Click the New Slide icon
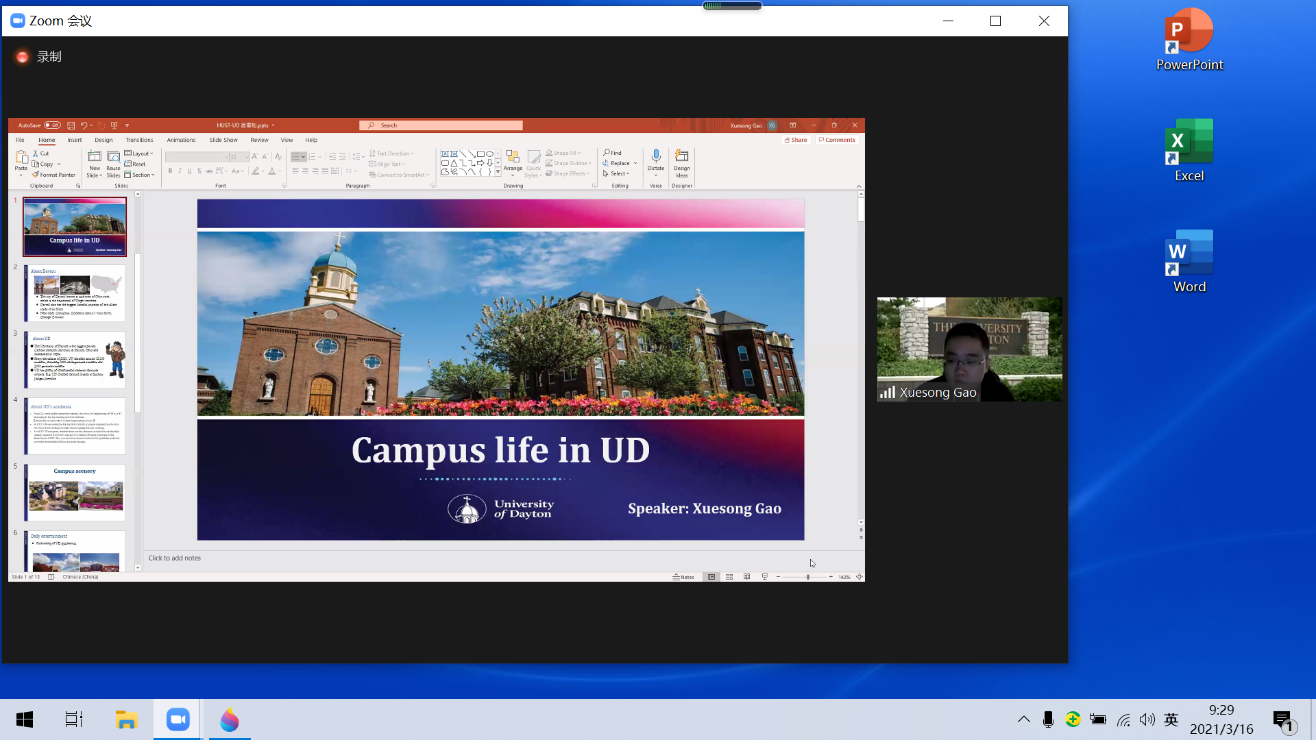Screen dimensions: 1316x740 94,156
